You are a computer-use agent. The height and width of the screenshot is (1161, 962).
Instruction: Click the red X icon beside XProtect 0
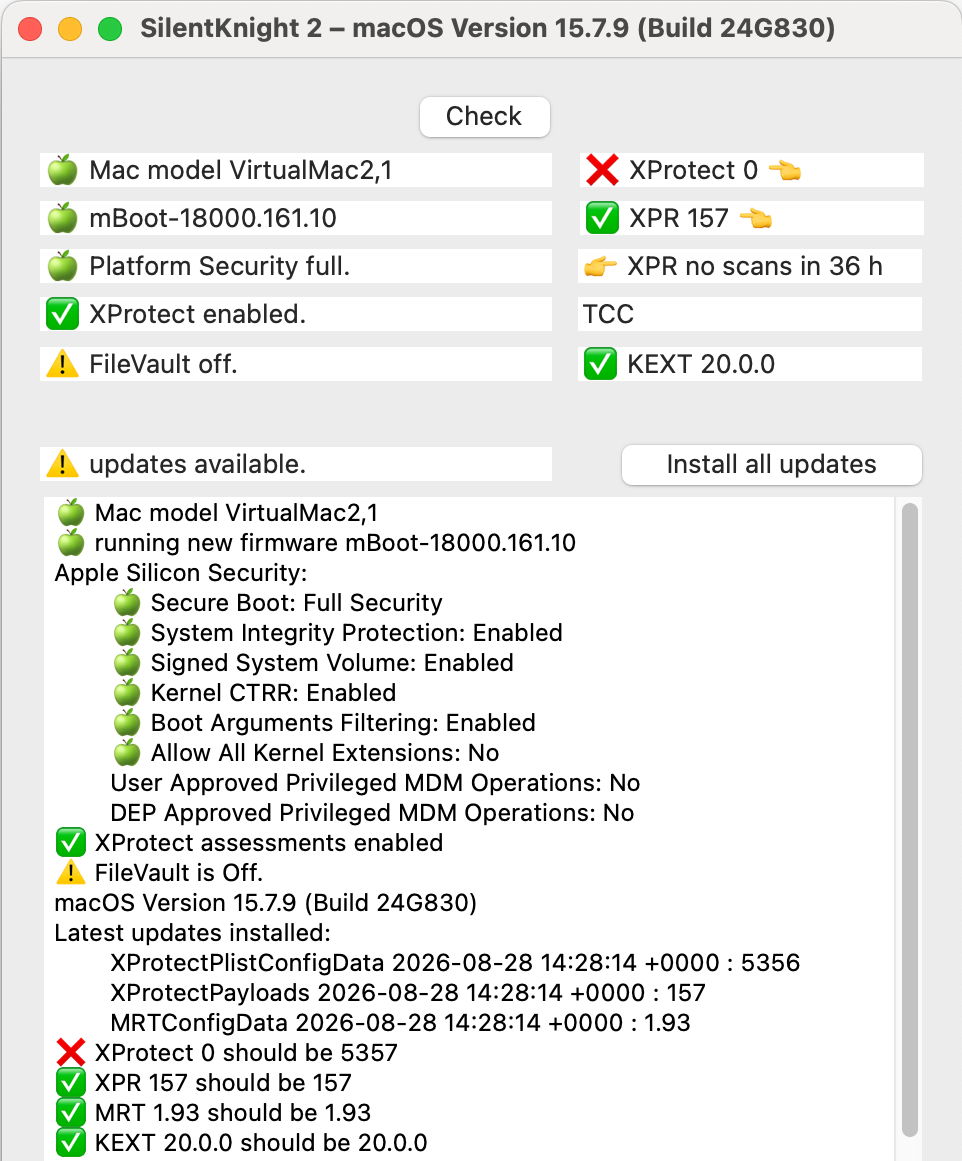click(x=601, y=170)
